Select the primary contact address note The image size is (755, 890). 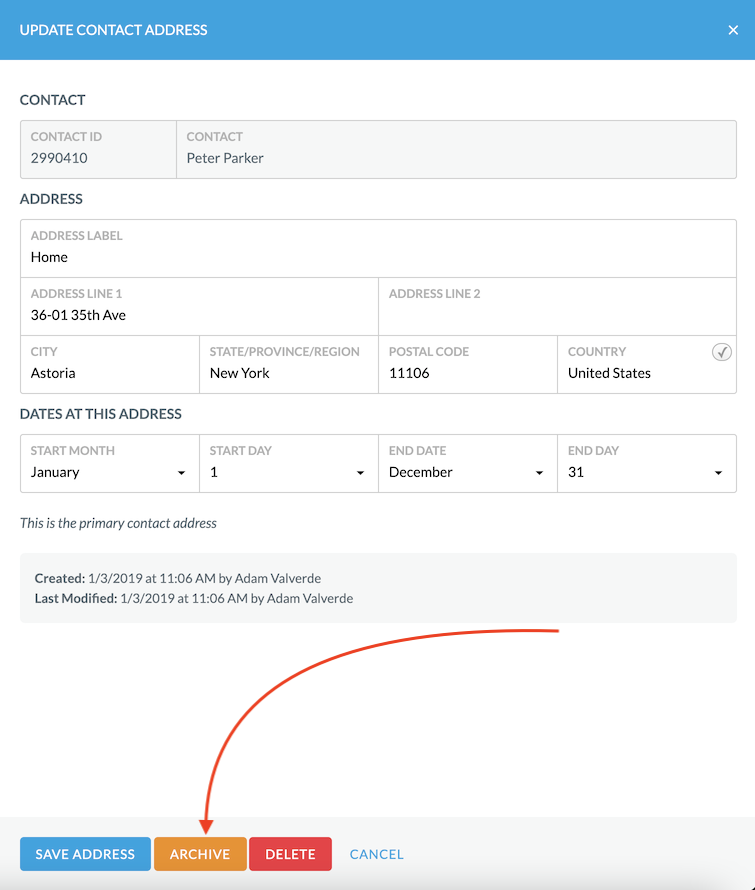pyautogui.click(x=118, y=523)
